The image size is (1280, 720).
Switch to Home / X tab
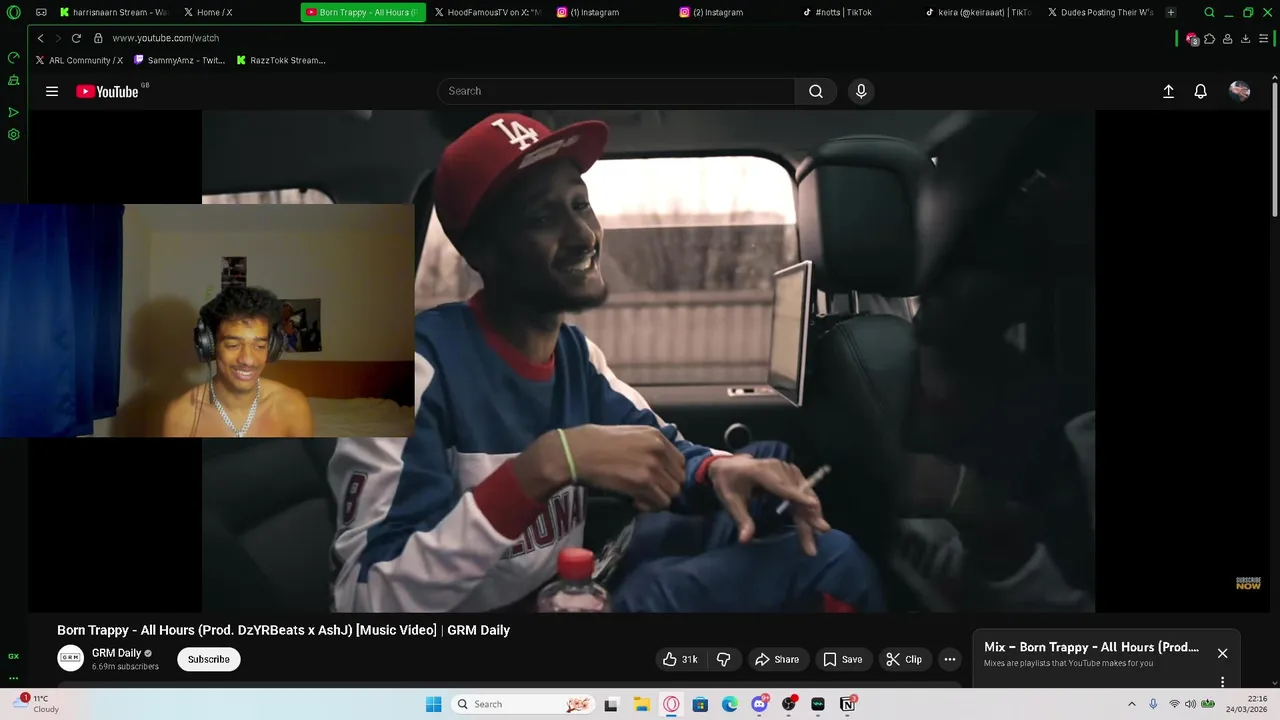pyautogui.click(x=235, y=12)
